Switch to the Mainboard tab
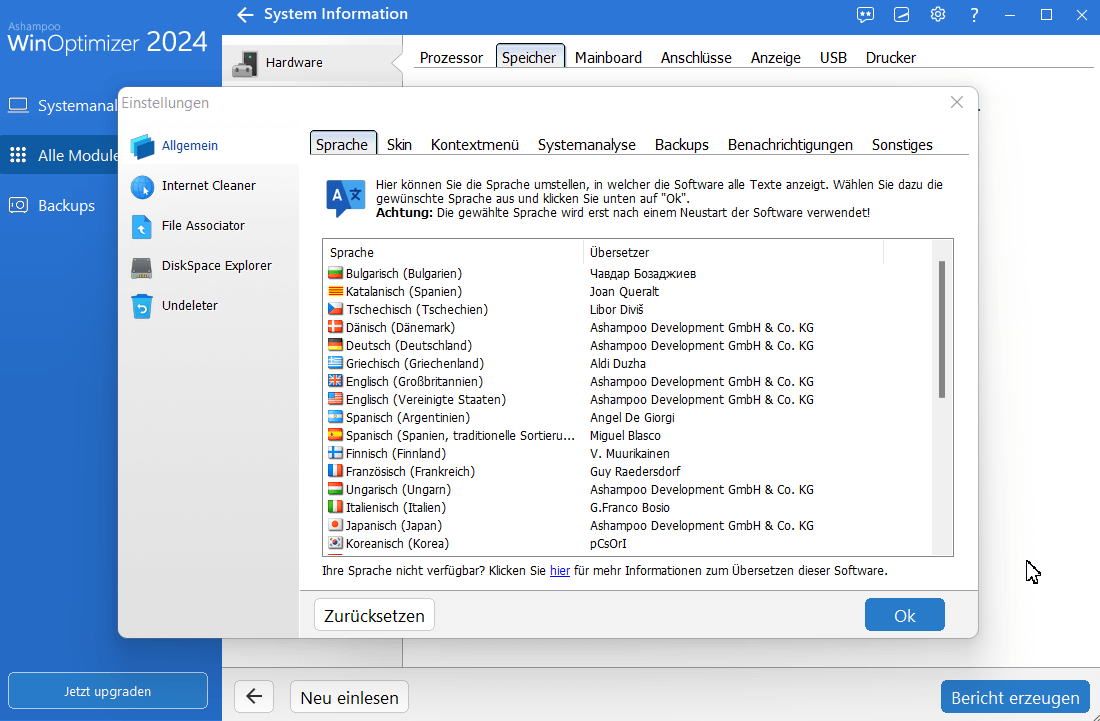This screenshot has height=721, width=1100. click(x=608, y=58)
